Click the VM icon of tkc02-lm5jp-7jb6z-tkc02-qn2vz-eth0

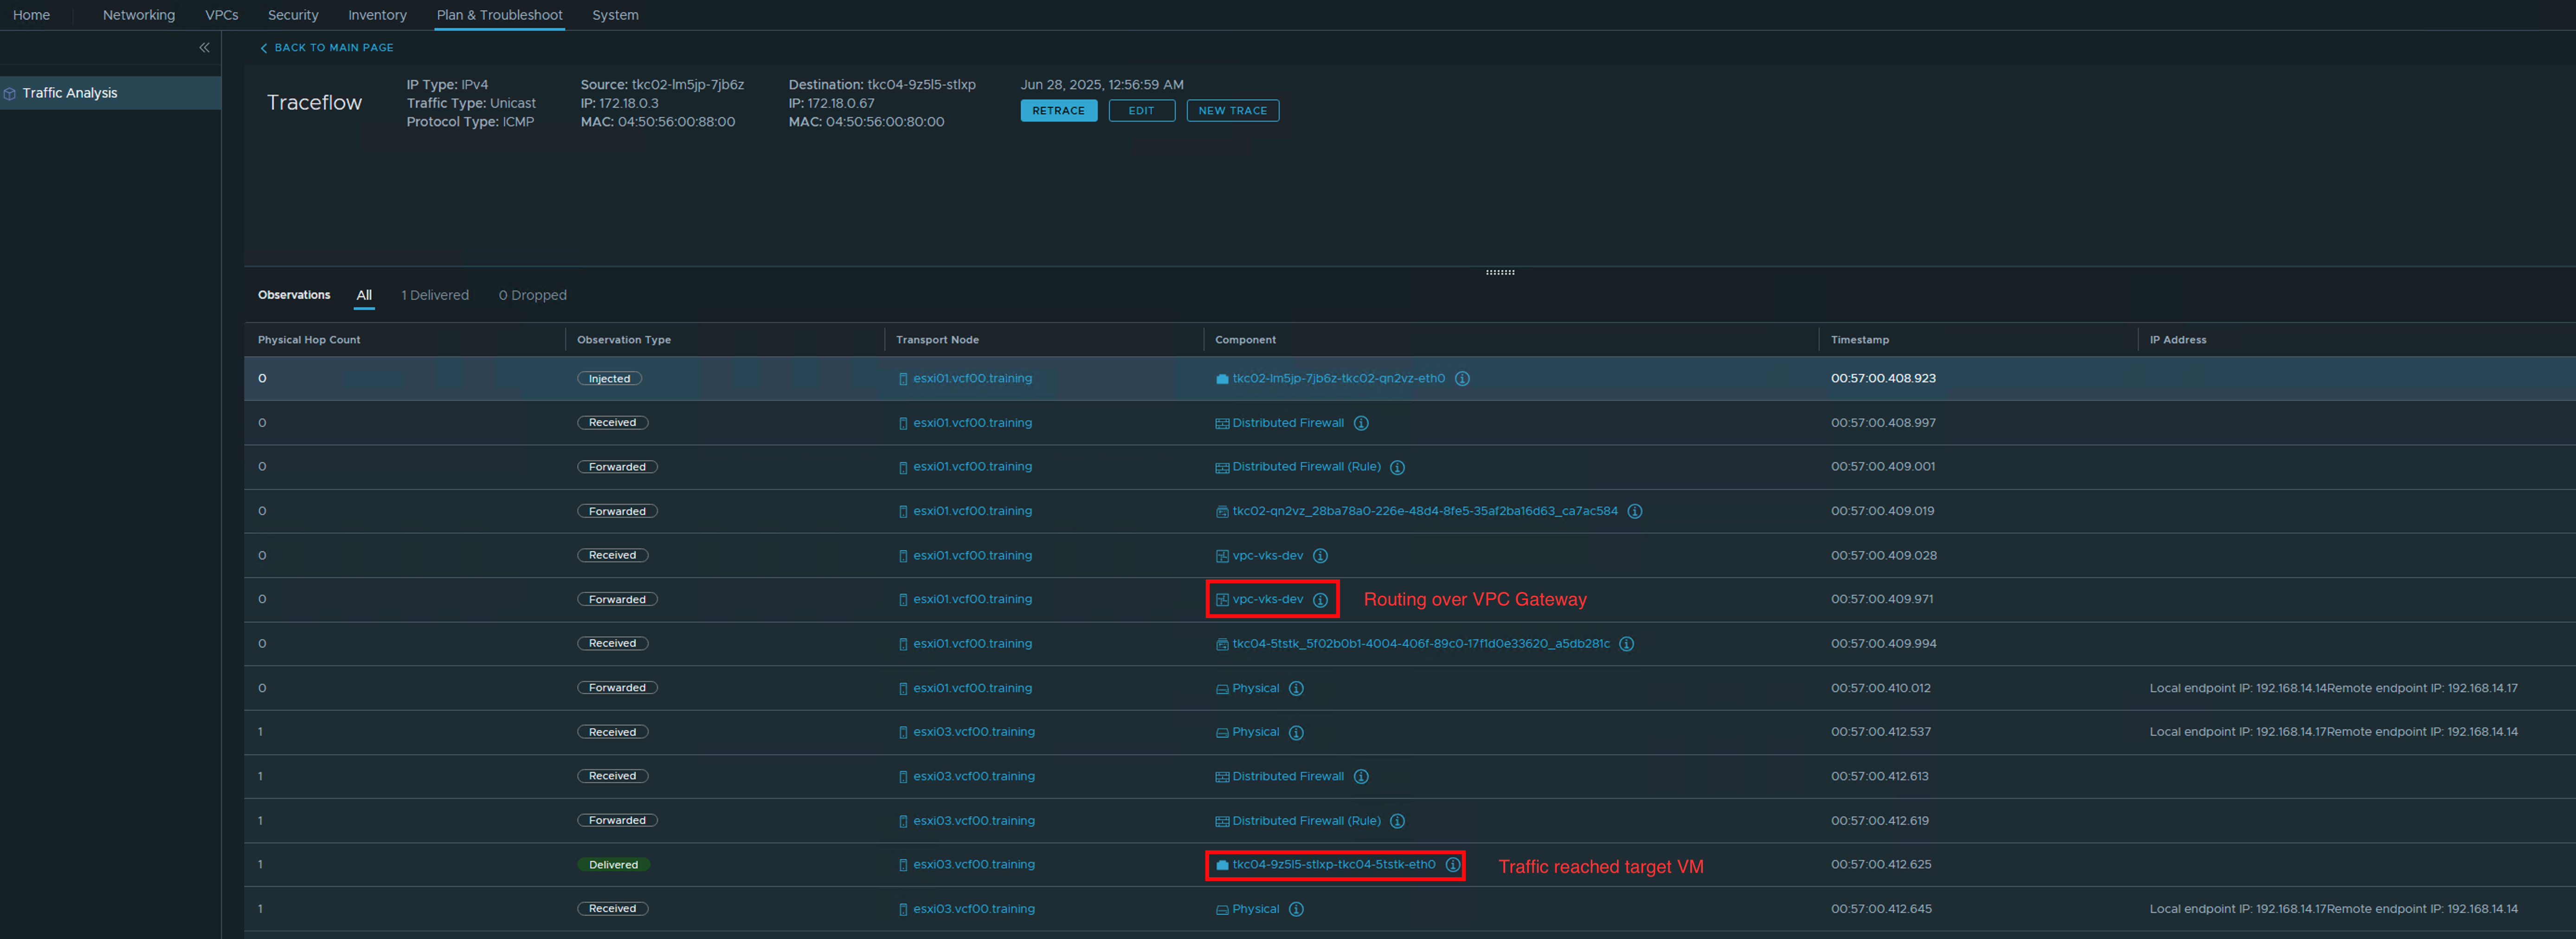pos(1222,379)
